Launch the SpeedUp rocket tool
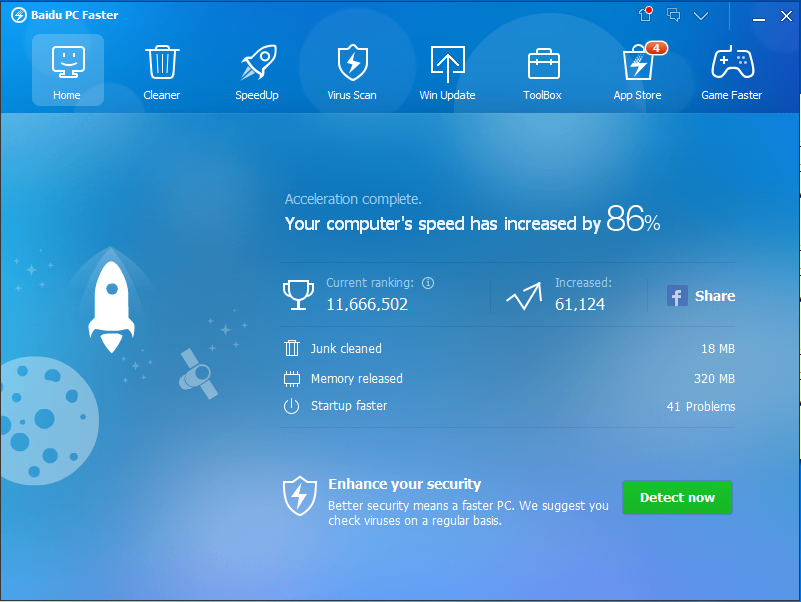Image resolution: width=801 pixels, height=602 pixels. click(257, 73)
